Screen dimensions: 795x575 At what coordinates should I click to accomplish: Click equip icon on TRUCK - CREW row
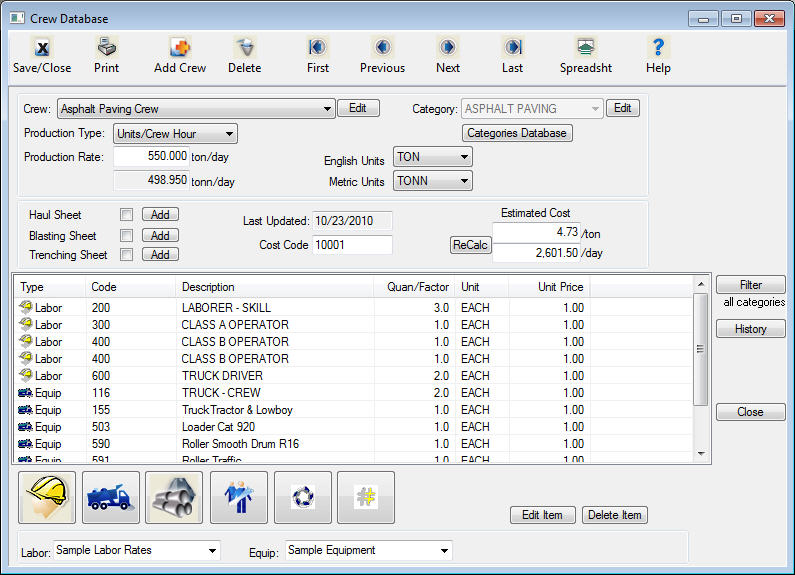point(25,392)
